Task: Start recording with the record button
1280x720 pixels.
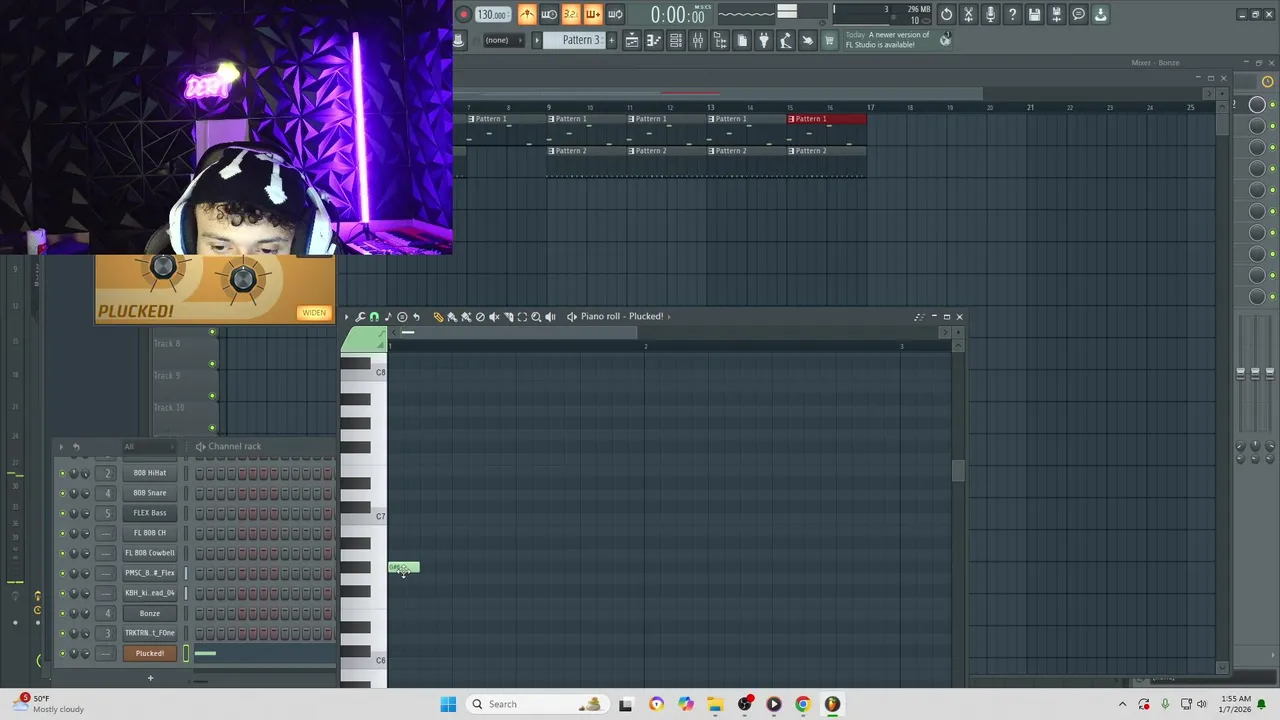Action: click(463, 14)
